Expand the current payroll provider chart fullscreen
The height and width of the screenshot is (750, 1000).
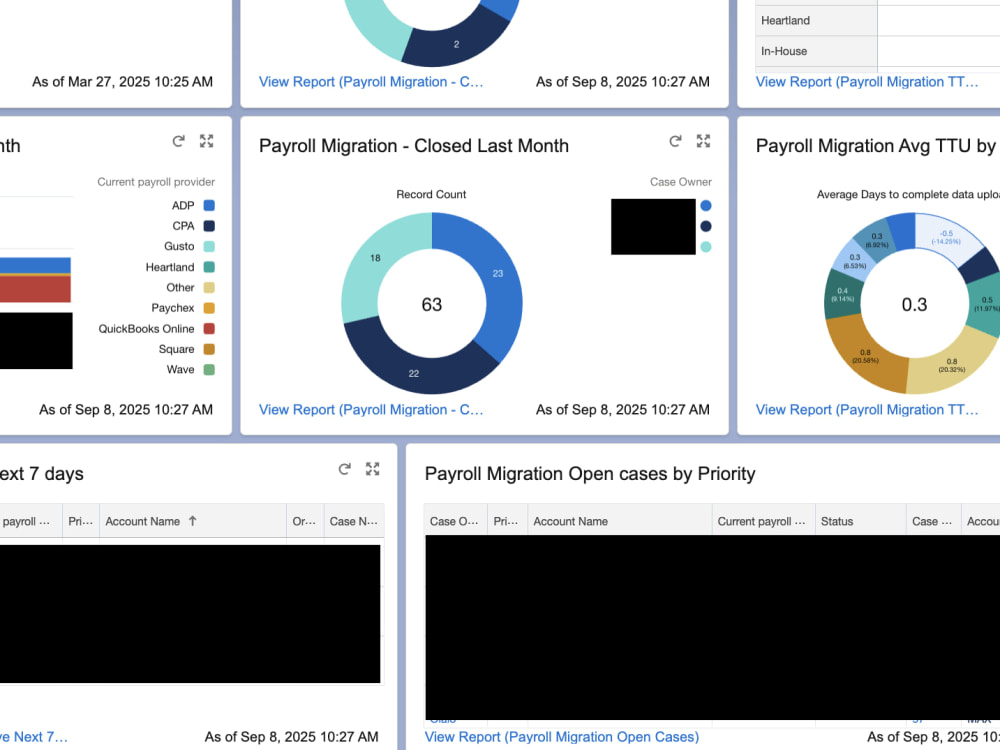tap(207, 141)
